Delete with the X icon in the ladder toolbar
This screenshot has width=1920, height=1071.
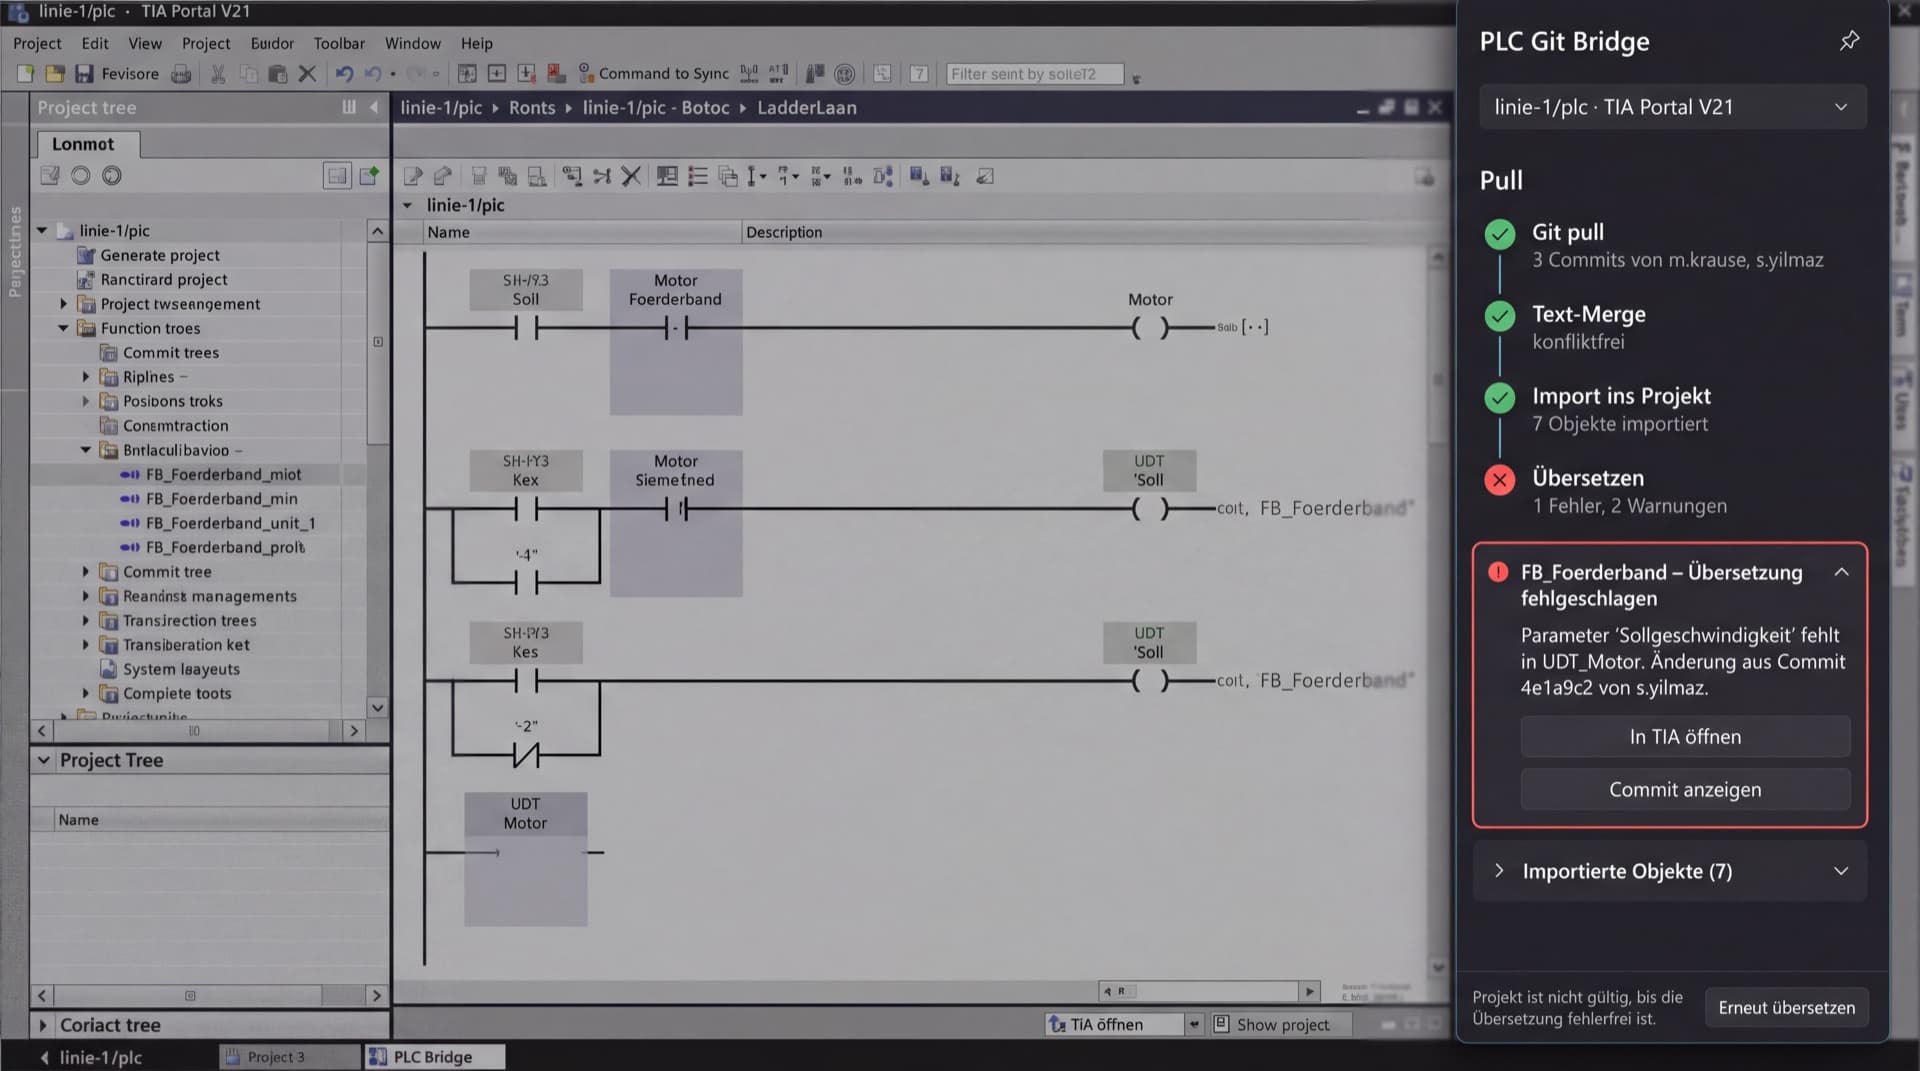pos(631,177)
